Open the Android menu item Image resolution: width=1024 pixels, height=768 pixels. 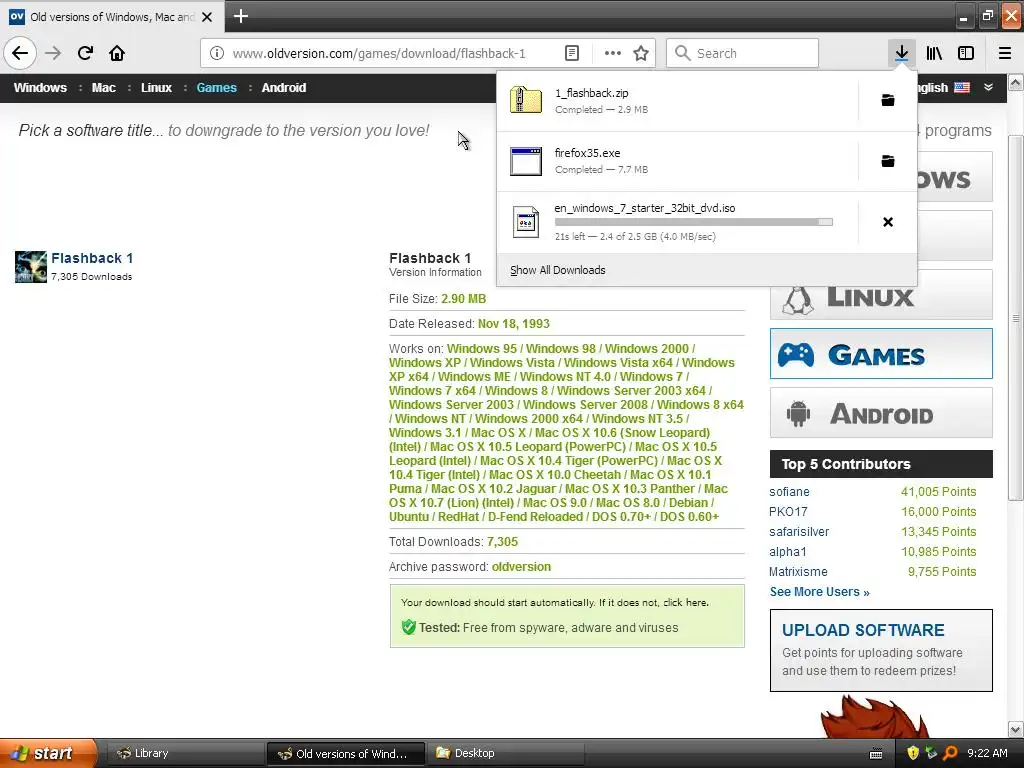tap(283, 88)
